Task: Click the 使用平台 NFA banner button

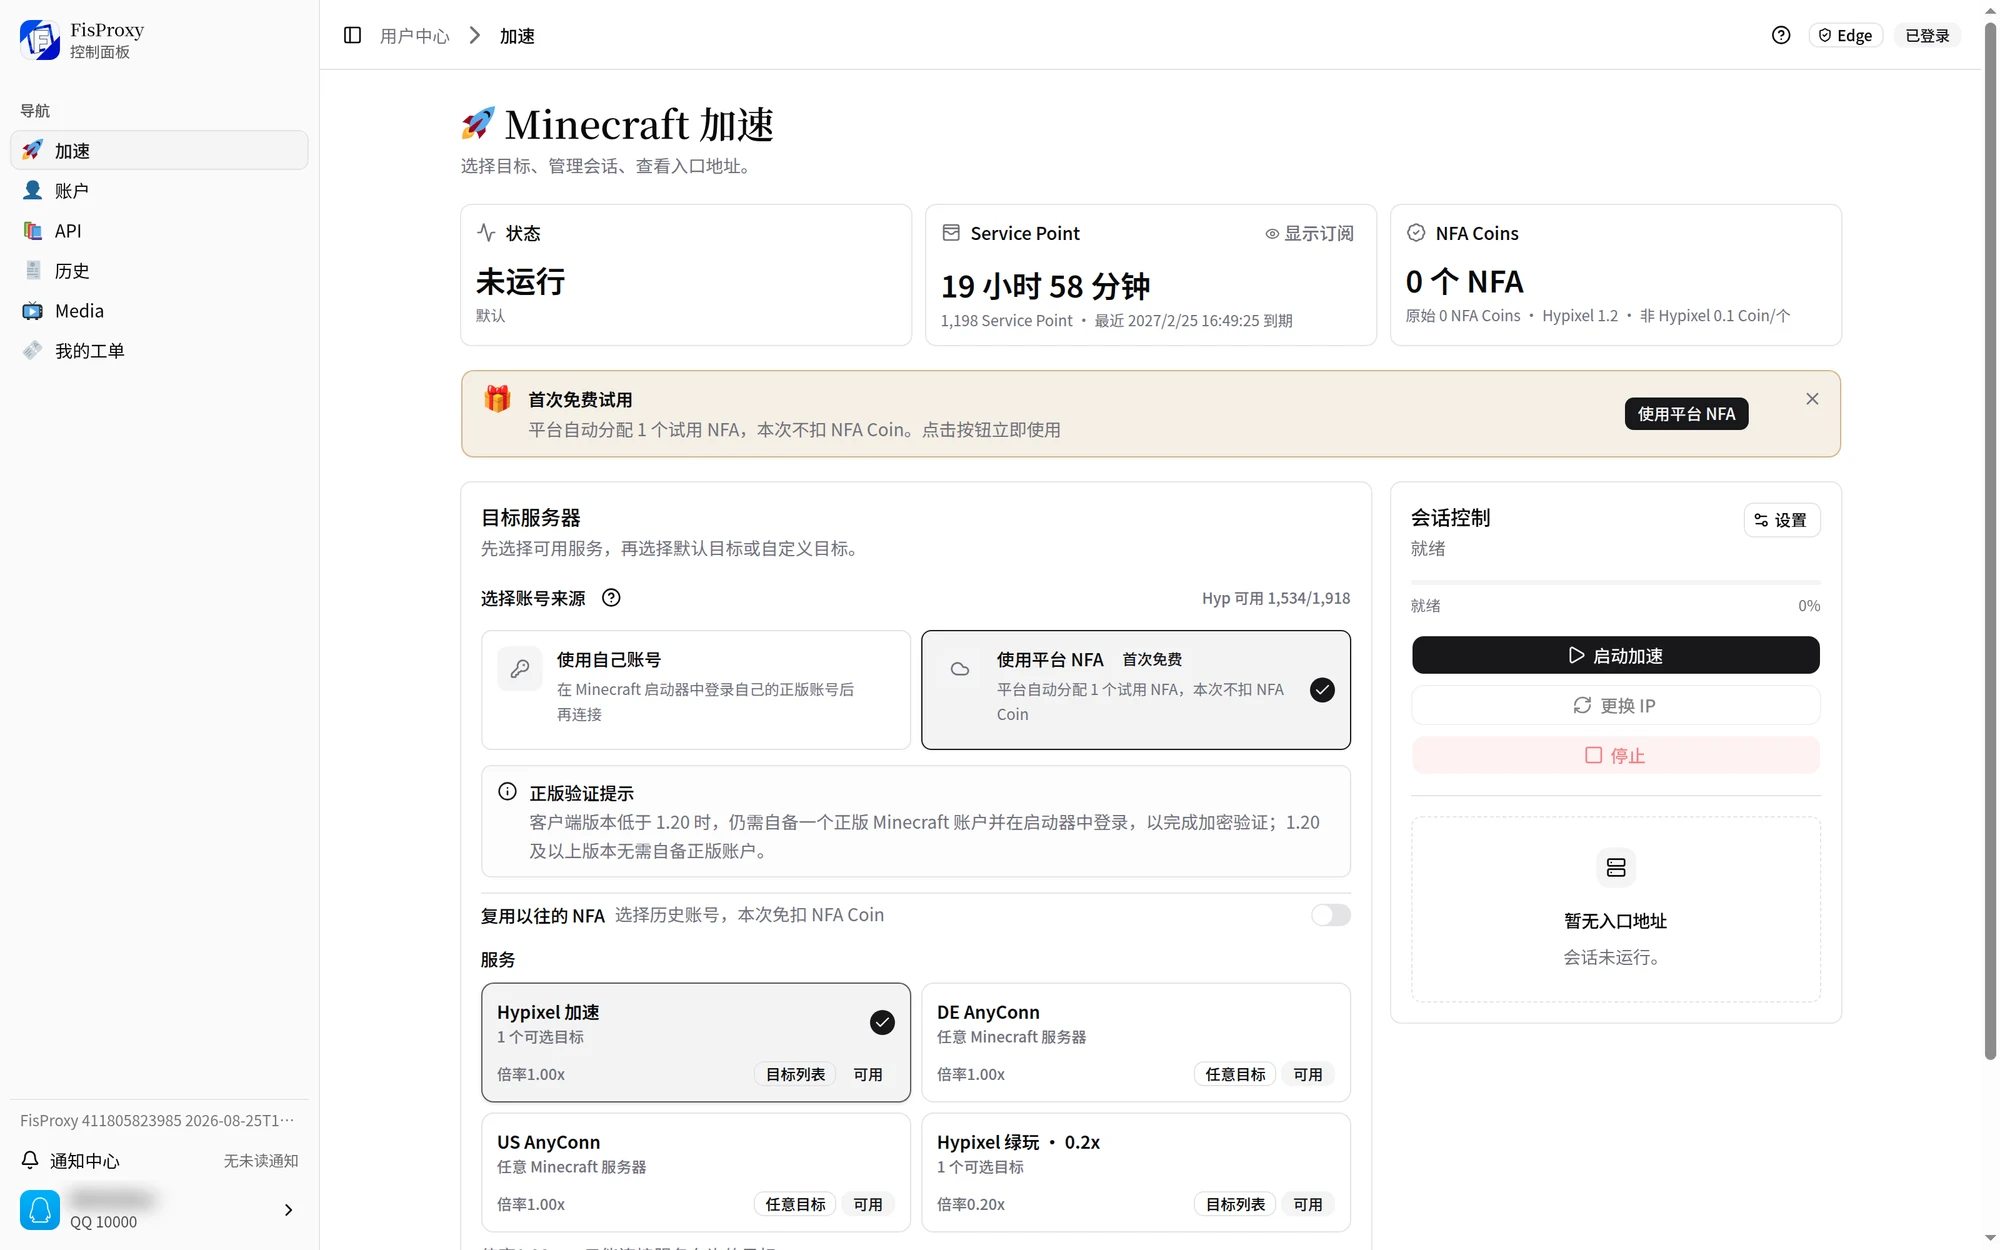Action: click(x=1686, y=414)
